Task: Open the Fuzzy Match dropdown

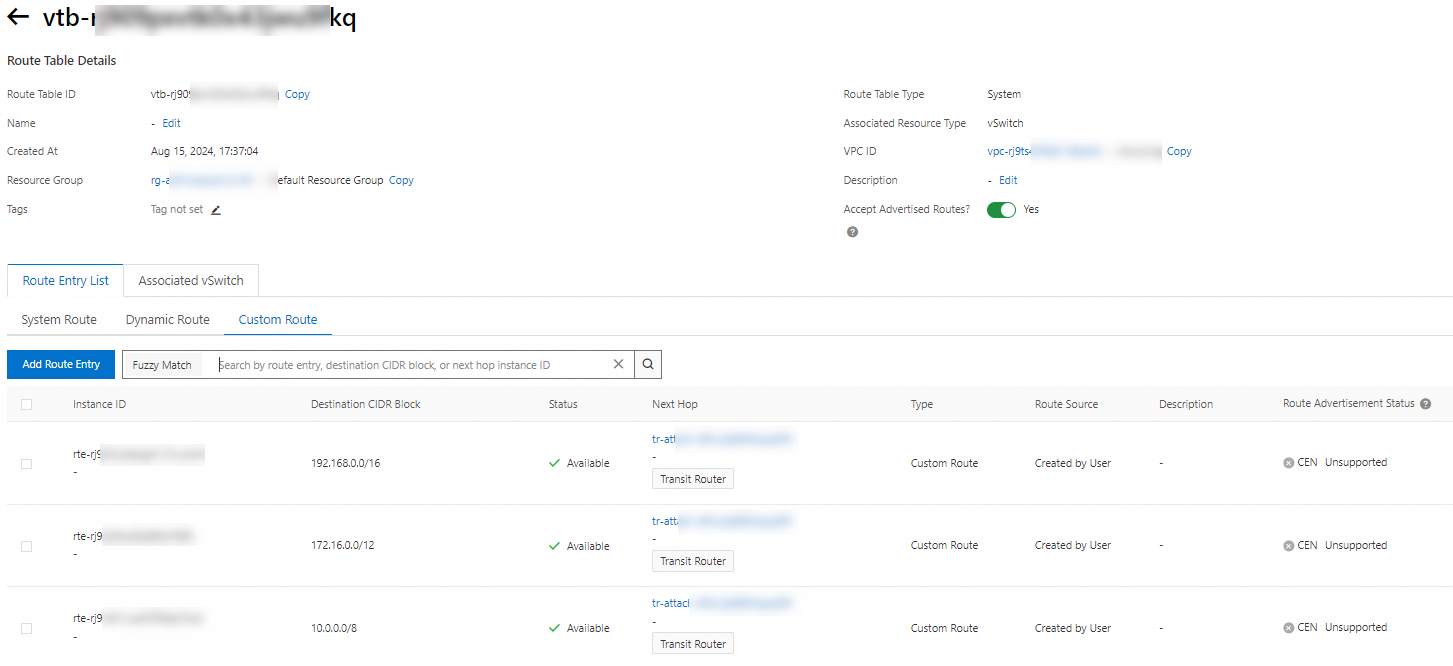Action: (x=162, y=365)
